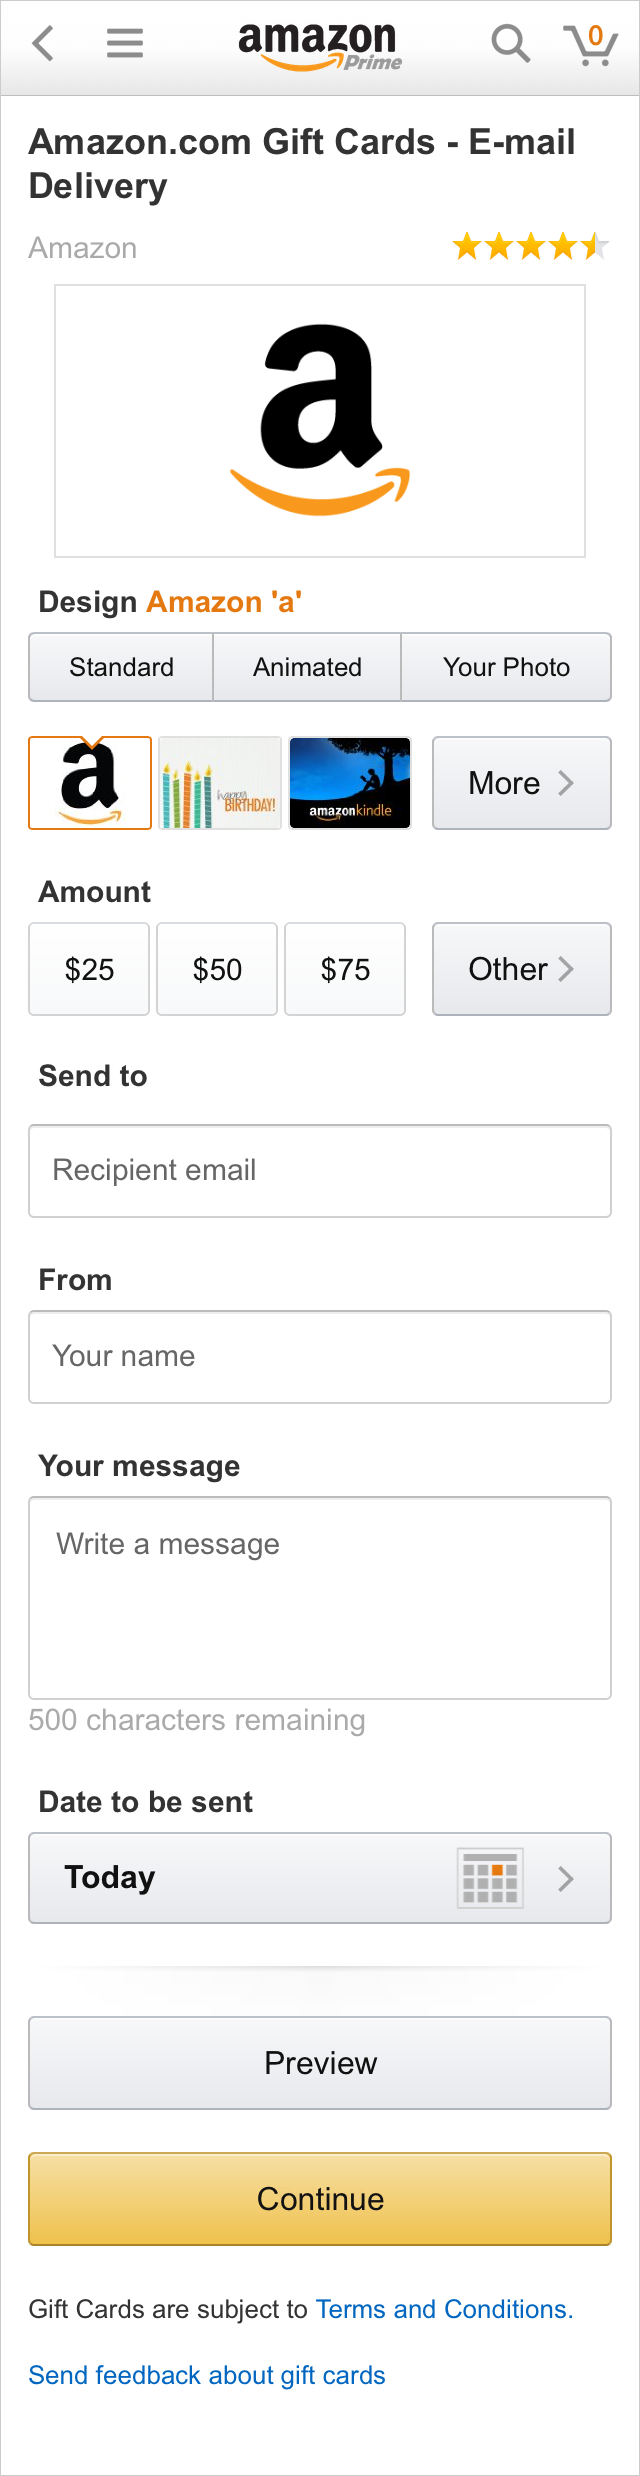Image resolution: width=640 pixels, height=2476 pixels.
Task: Click the Amazon Prime logo
Action: [x=319, y=46]
